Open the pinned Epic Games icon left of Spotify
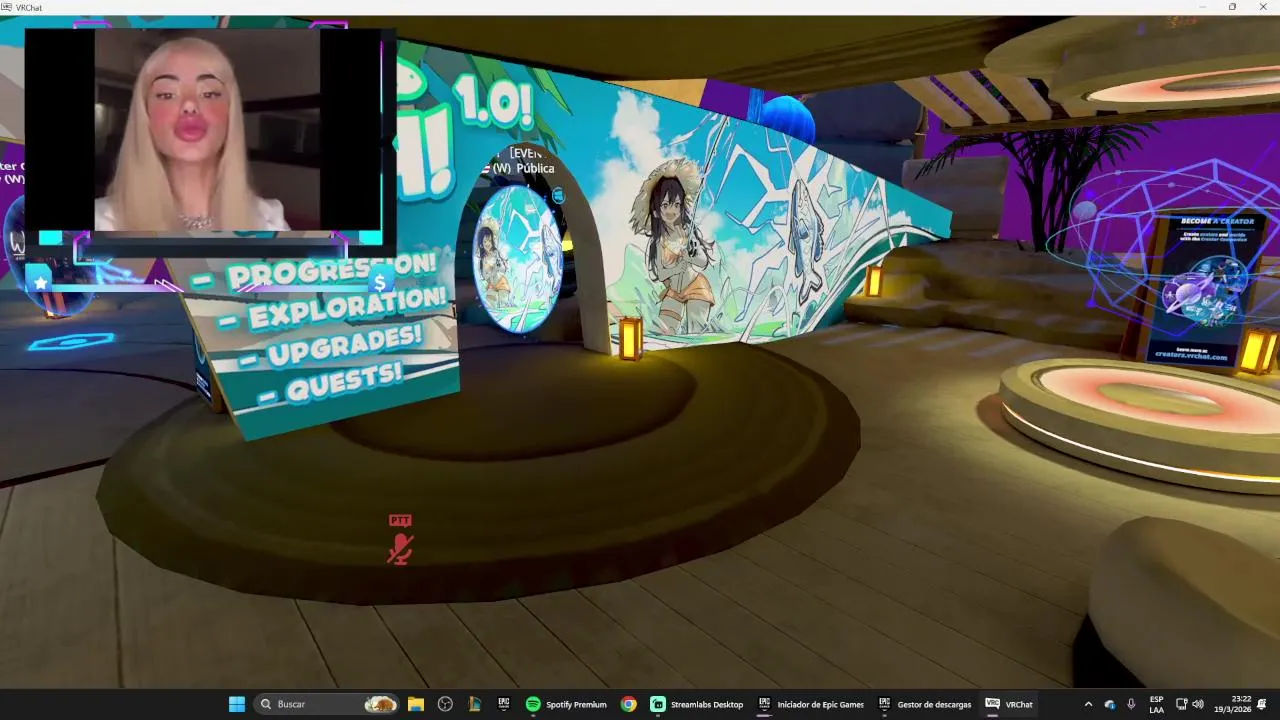The height and width of the screenshot is (720, 1280). coord(504,704)
